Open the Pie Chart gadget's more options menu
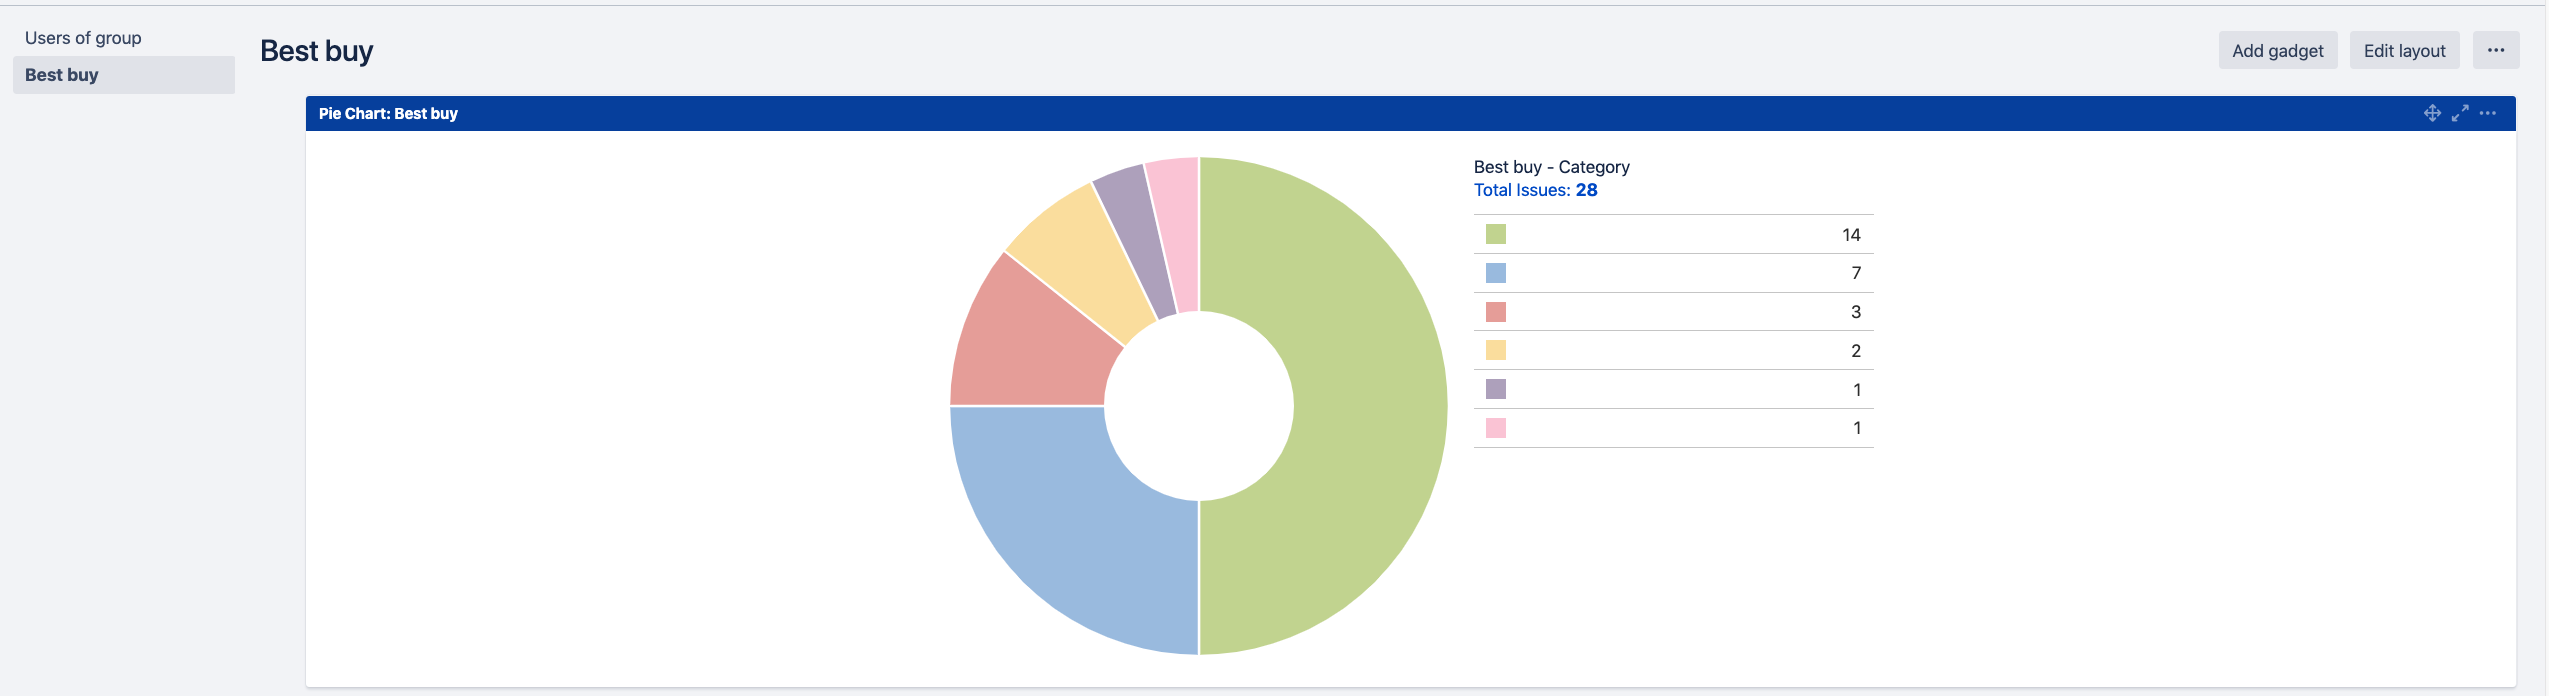This screenshot has height=696, width=2549. tap(2488, 113)
